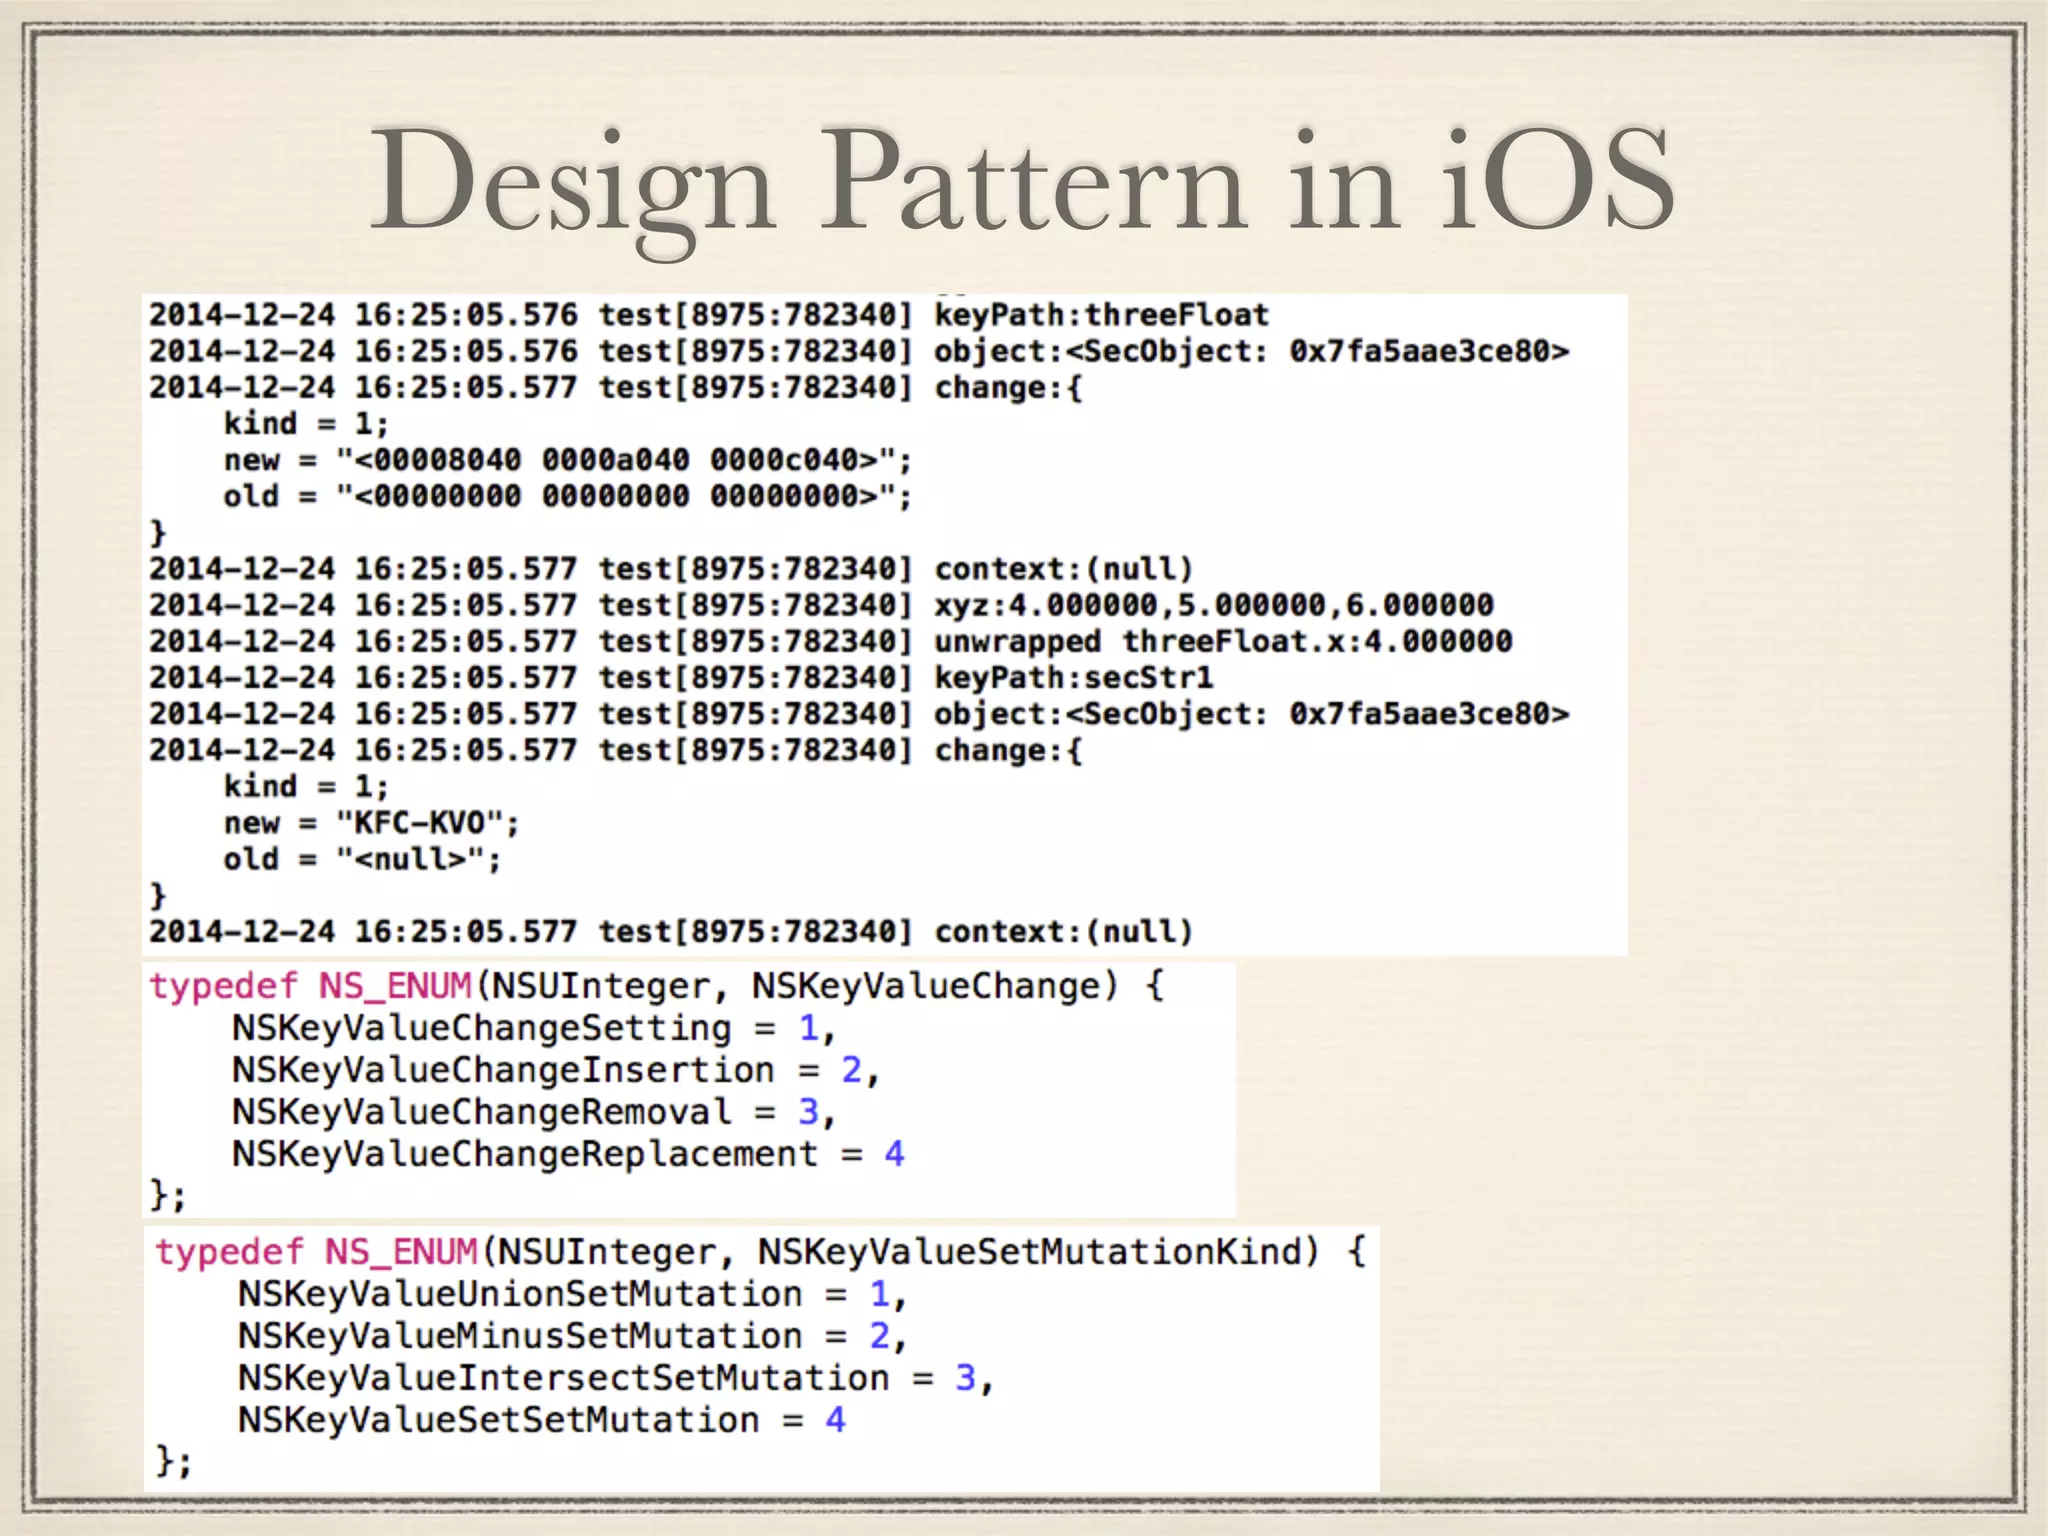The image size is (2048, 1536).
Task: Click the typedef line declaring NSKeyValueSetMutationKind
Action: point(761,1253)
